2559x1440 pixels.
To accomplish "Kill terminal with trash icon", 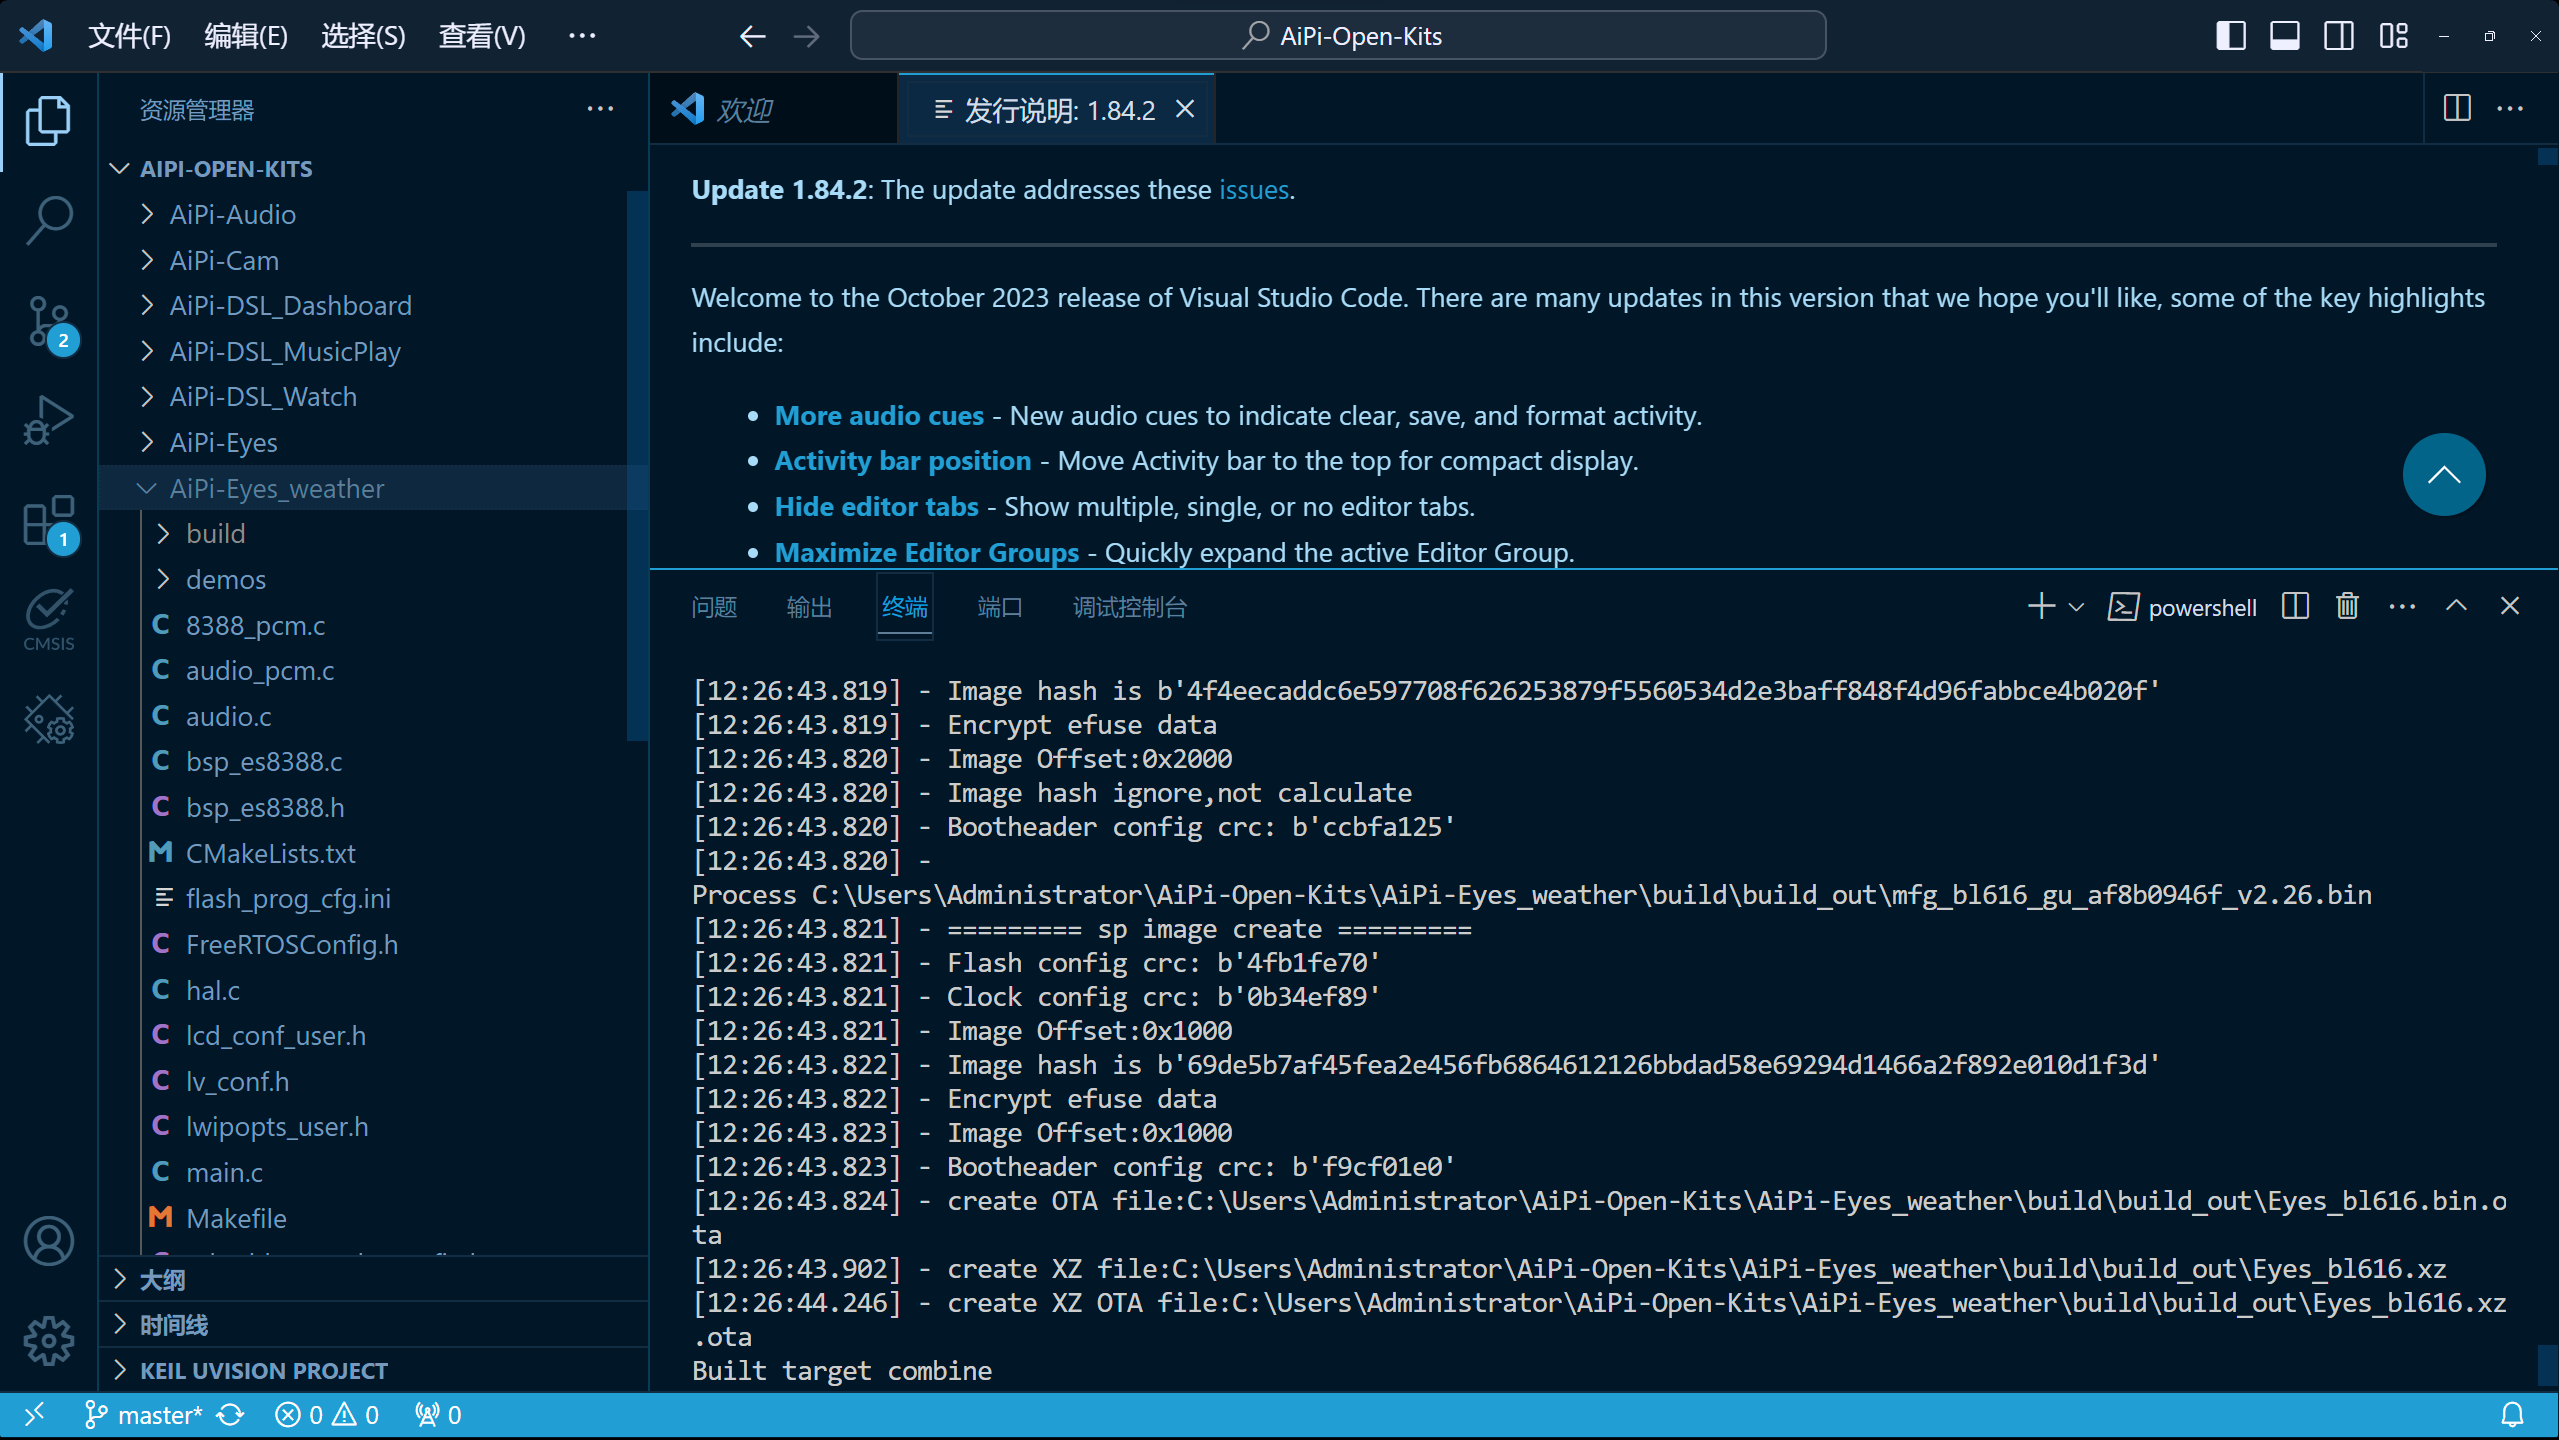I will pos(2347,606).
